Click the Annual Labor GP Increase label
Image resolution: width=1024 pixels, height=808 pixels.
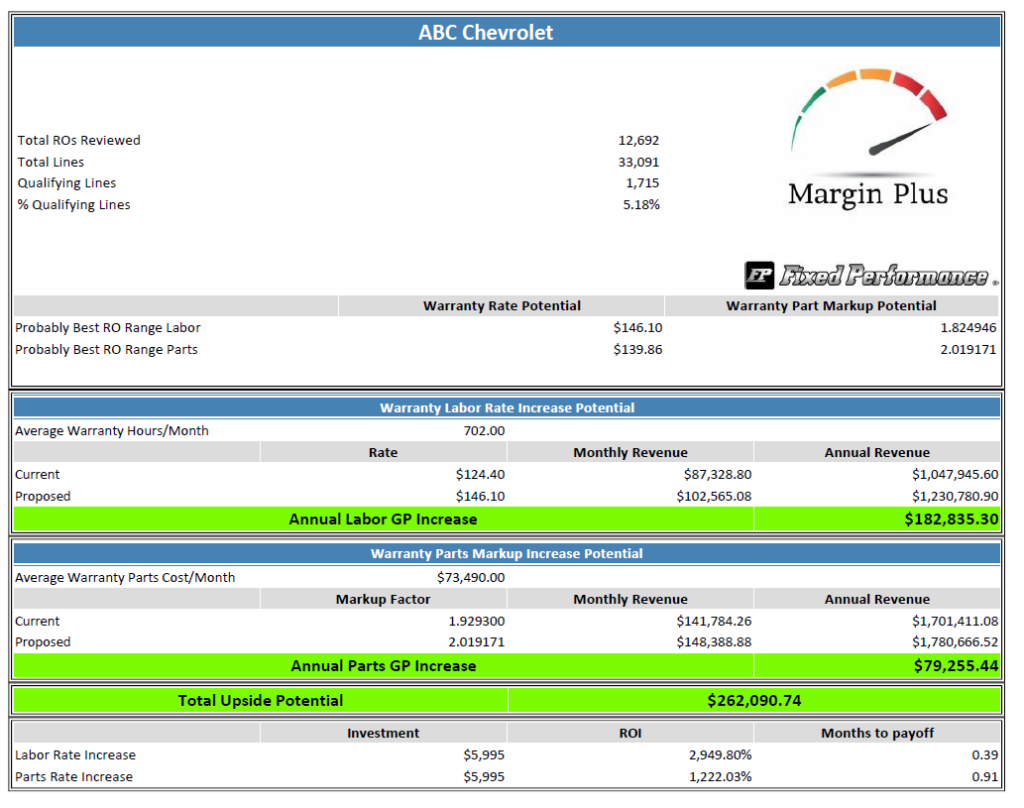tap(383, 519)
